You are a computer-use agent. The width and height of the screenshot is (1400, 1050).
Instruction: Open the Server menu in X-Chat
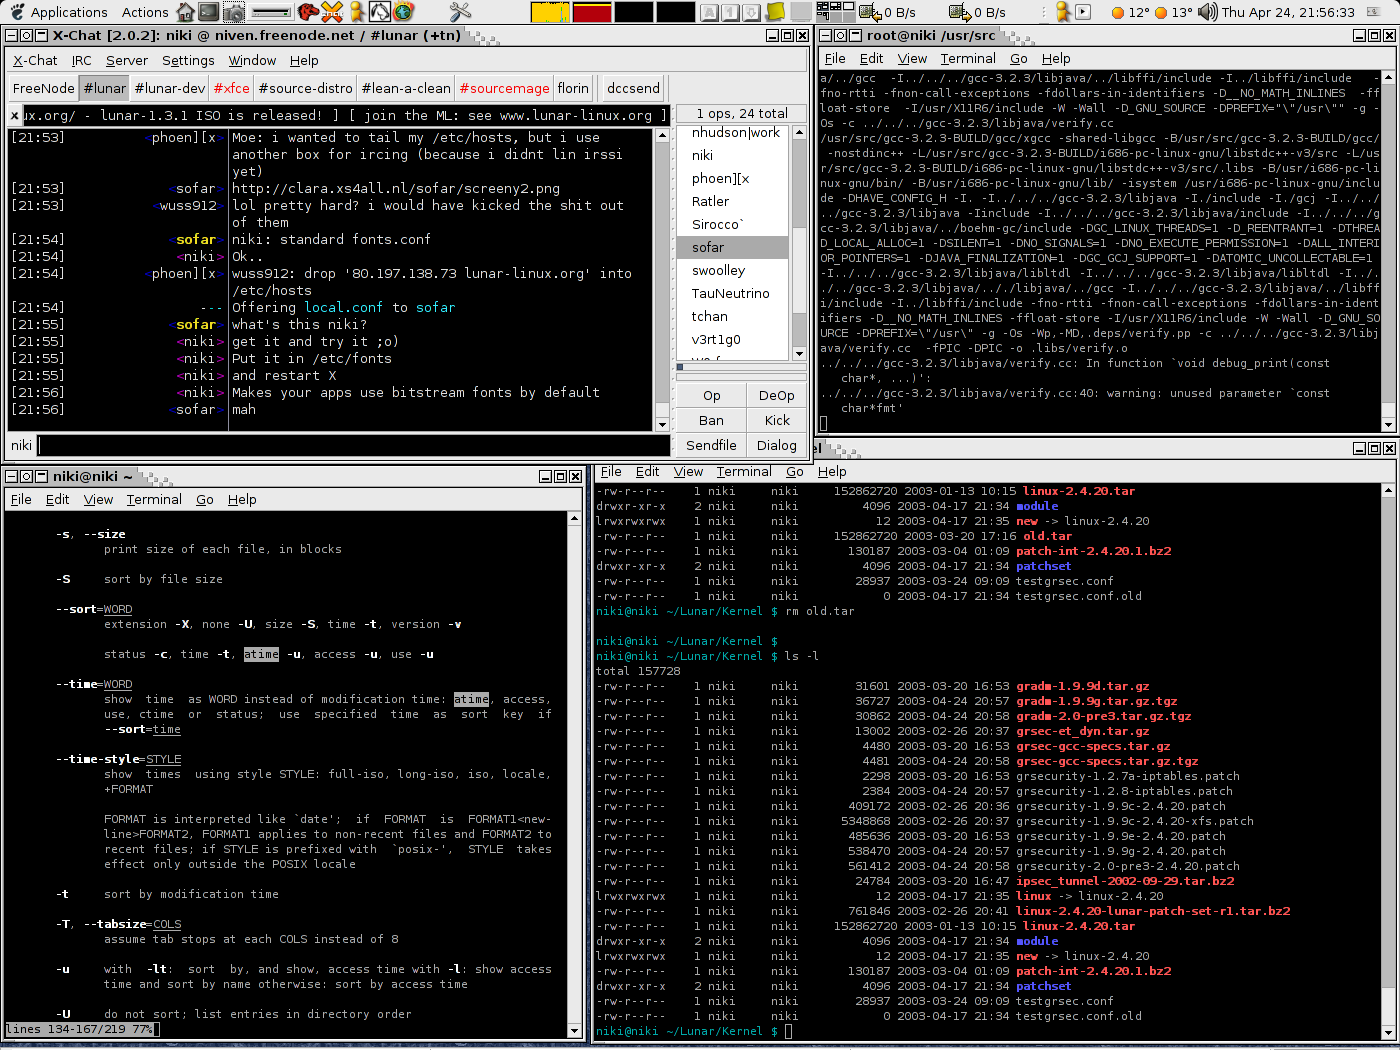point(127,60)
